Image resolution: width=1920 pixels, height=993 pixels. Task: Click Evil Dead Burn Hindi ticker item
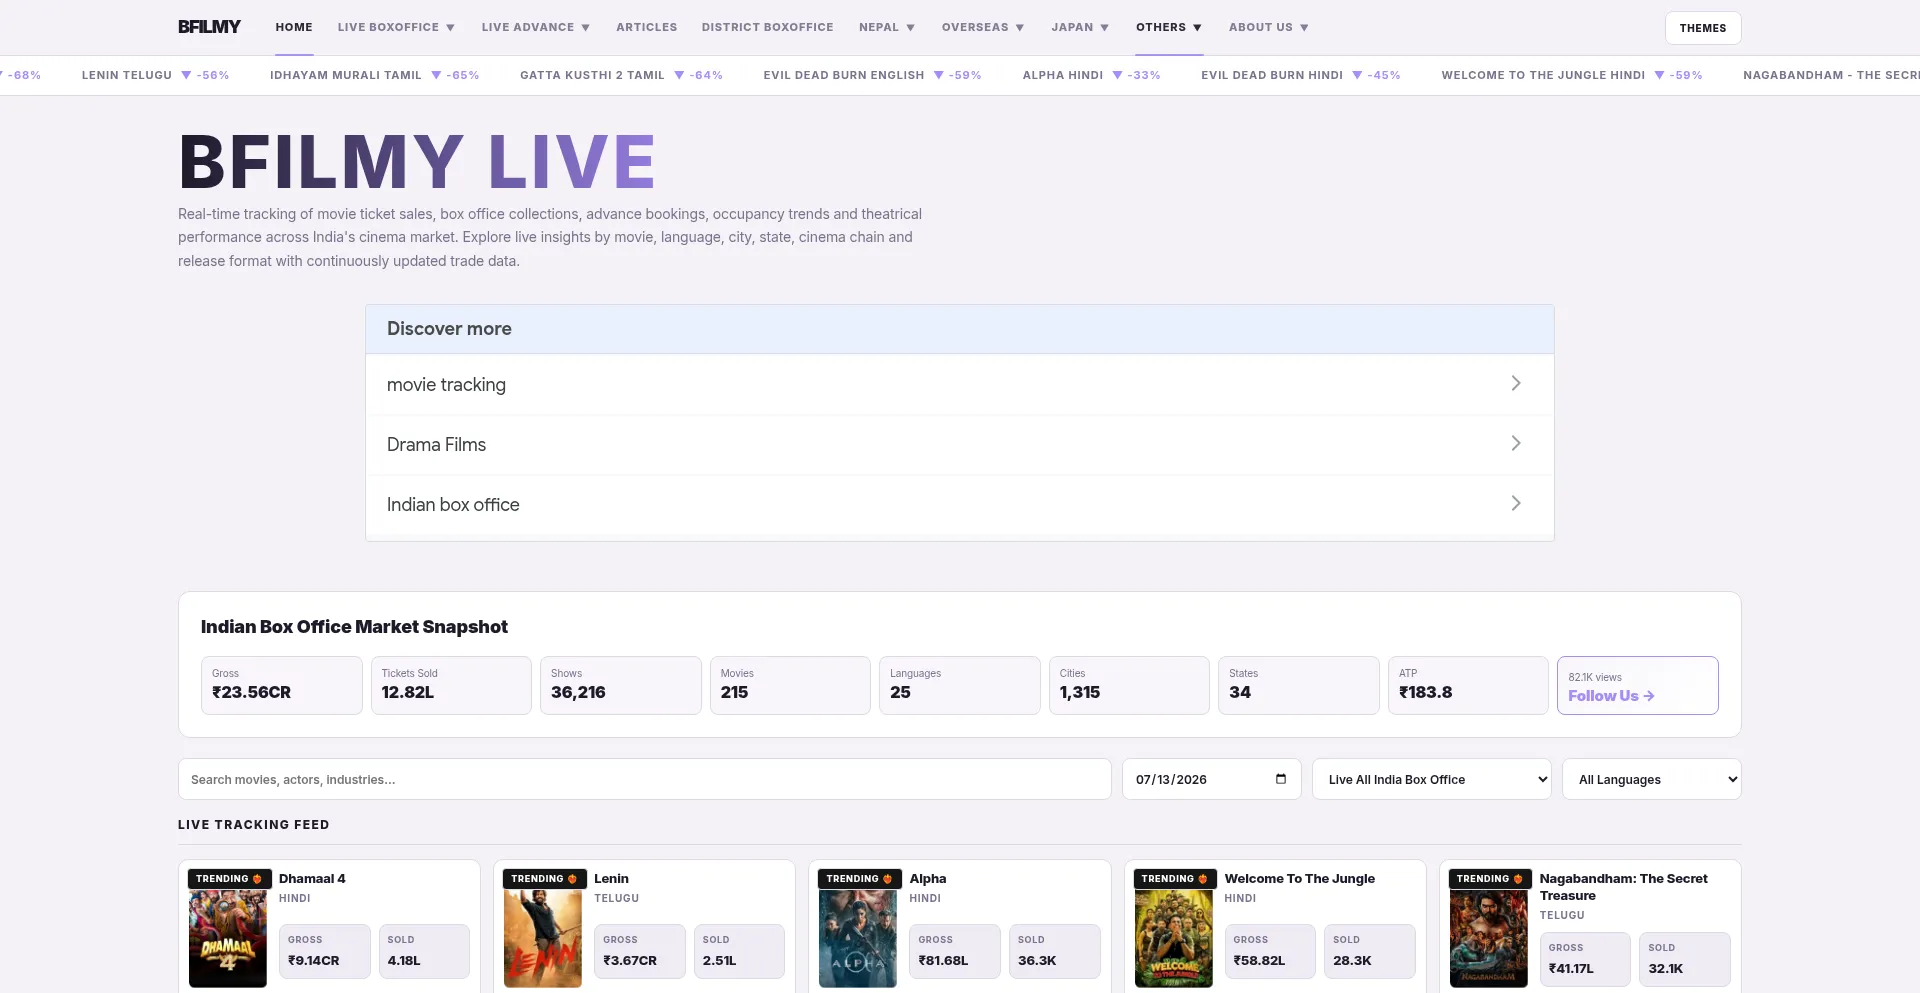click(x=1300, y=75)
